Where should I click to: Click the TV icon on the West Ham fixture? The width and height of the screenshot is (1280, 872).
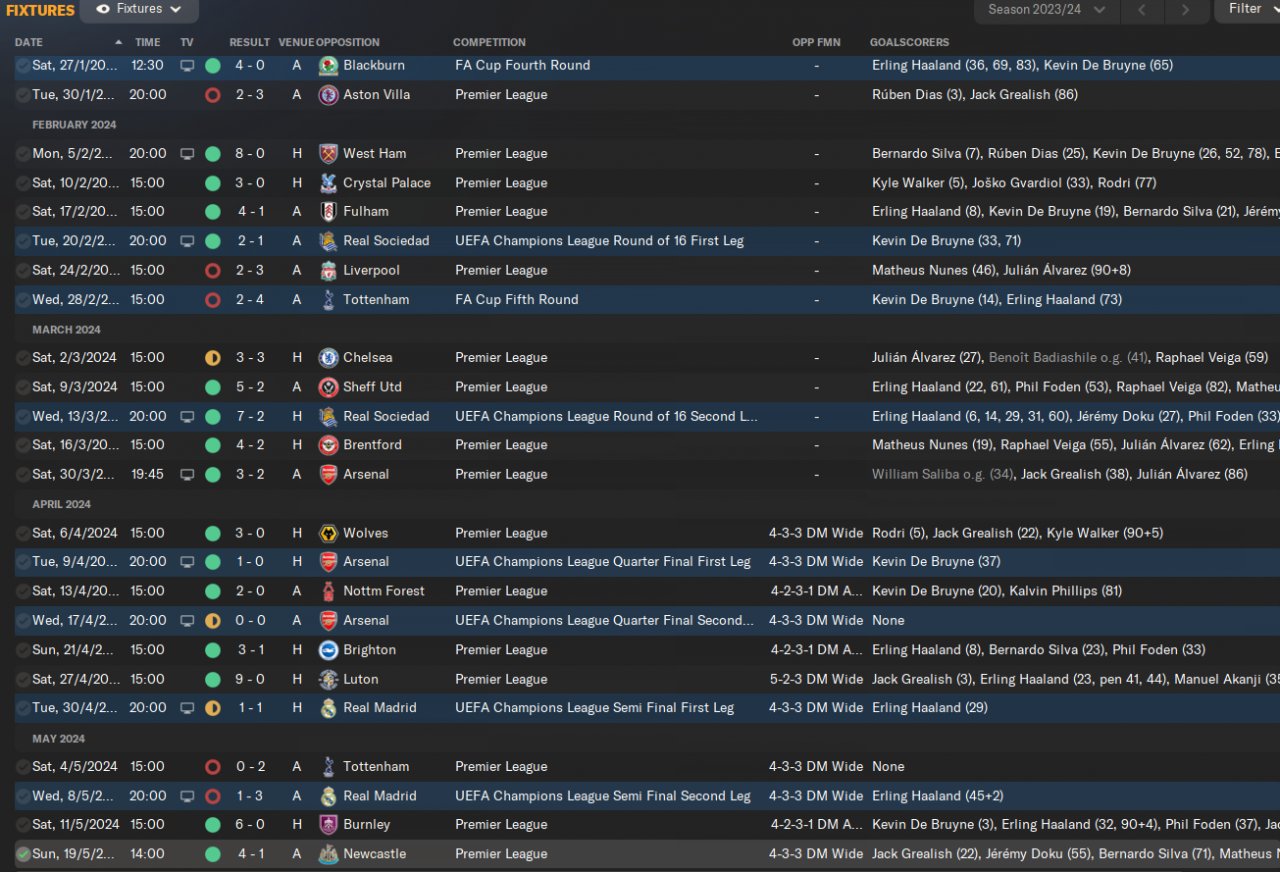(x=187, y=154)
